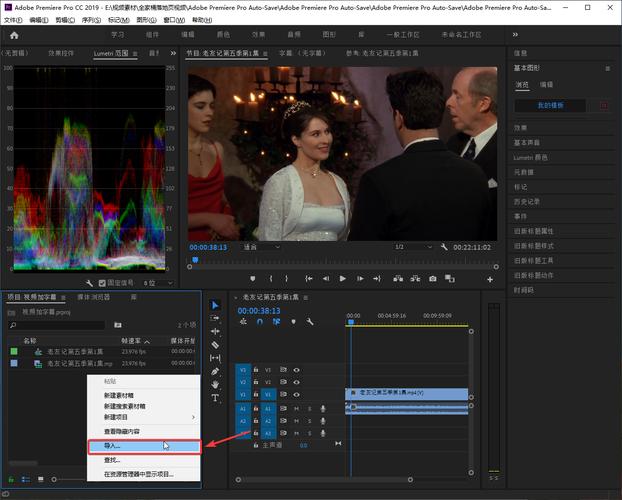Viewport: 622px width, 500px height.
Task: Switch to 编辑 in Essential Graphics
Action: point(546,85)
